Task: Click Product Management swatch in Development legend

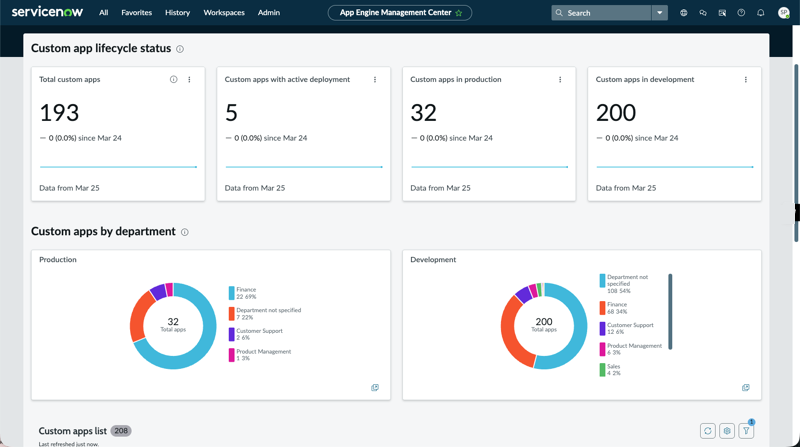Action: pos(603,349)
